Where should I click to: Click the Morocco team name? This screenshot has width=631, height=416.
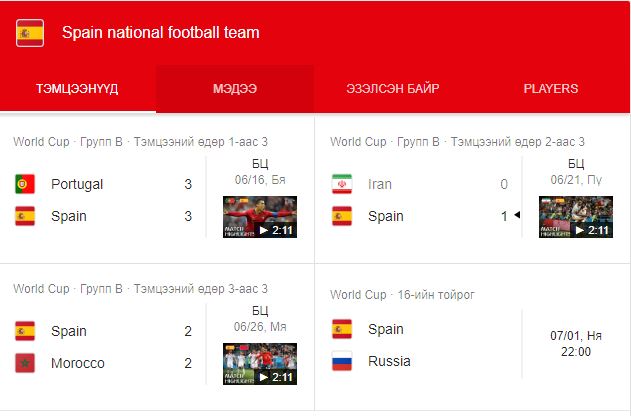point(78,363)
